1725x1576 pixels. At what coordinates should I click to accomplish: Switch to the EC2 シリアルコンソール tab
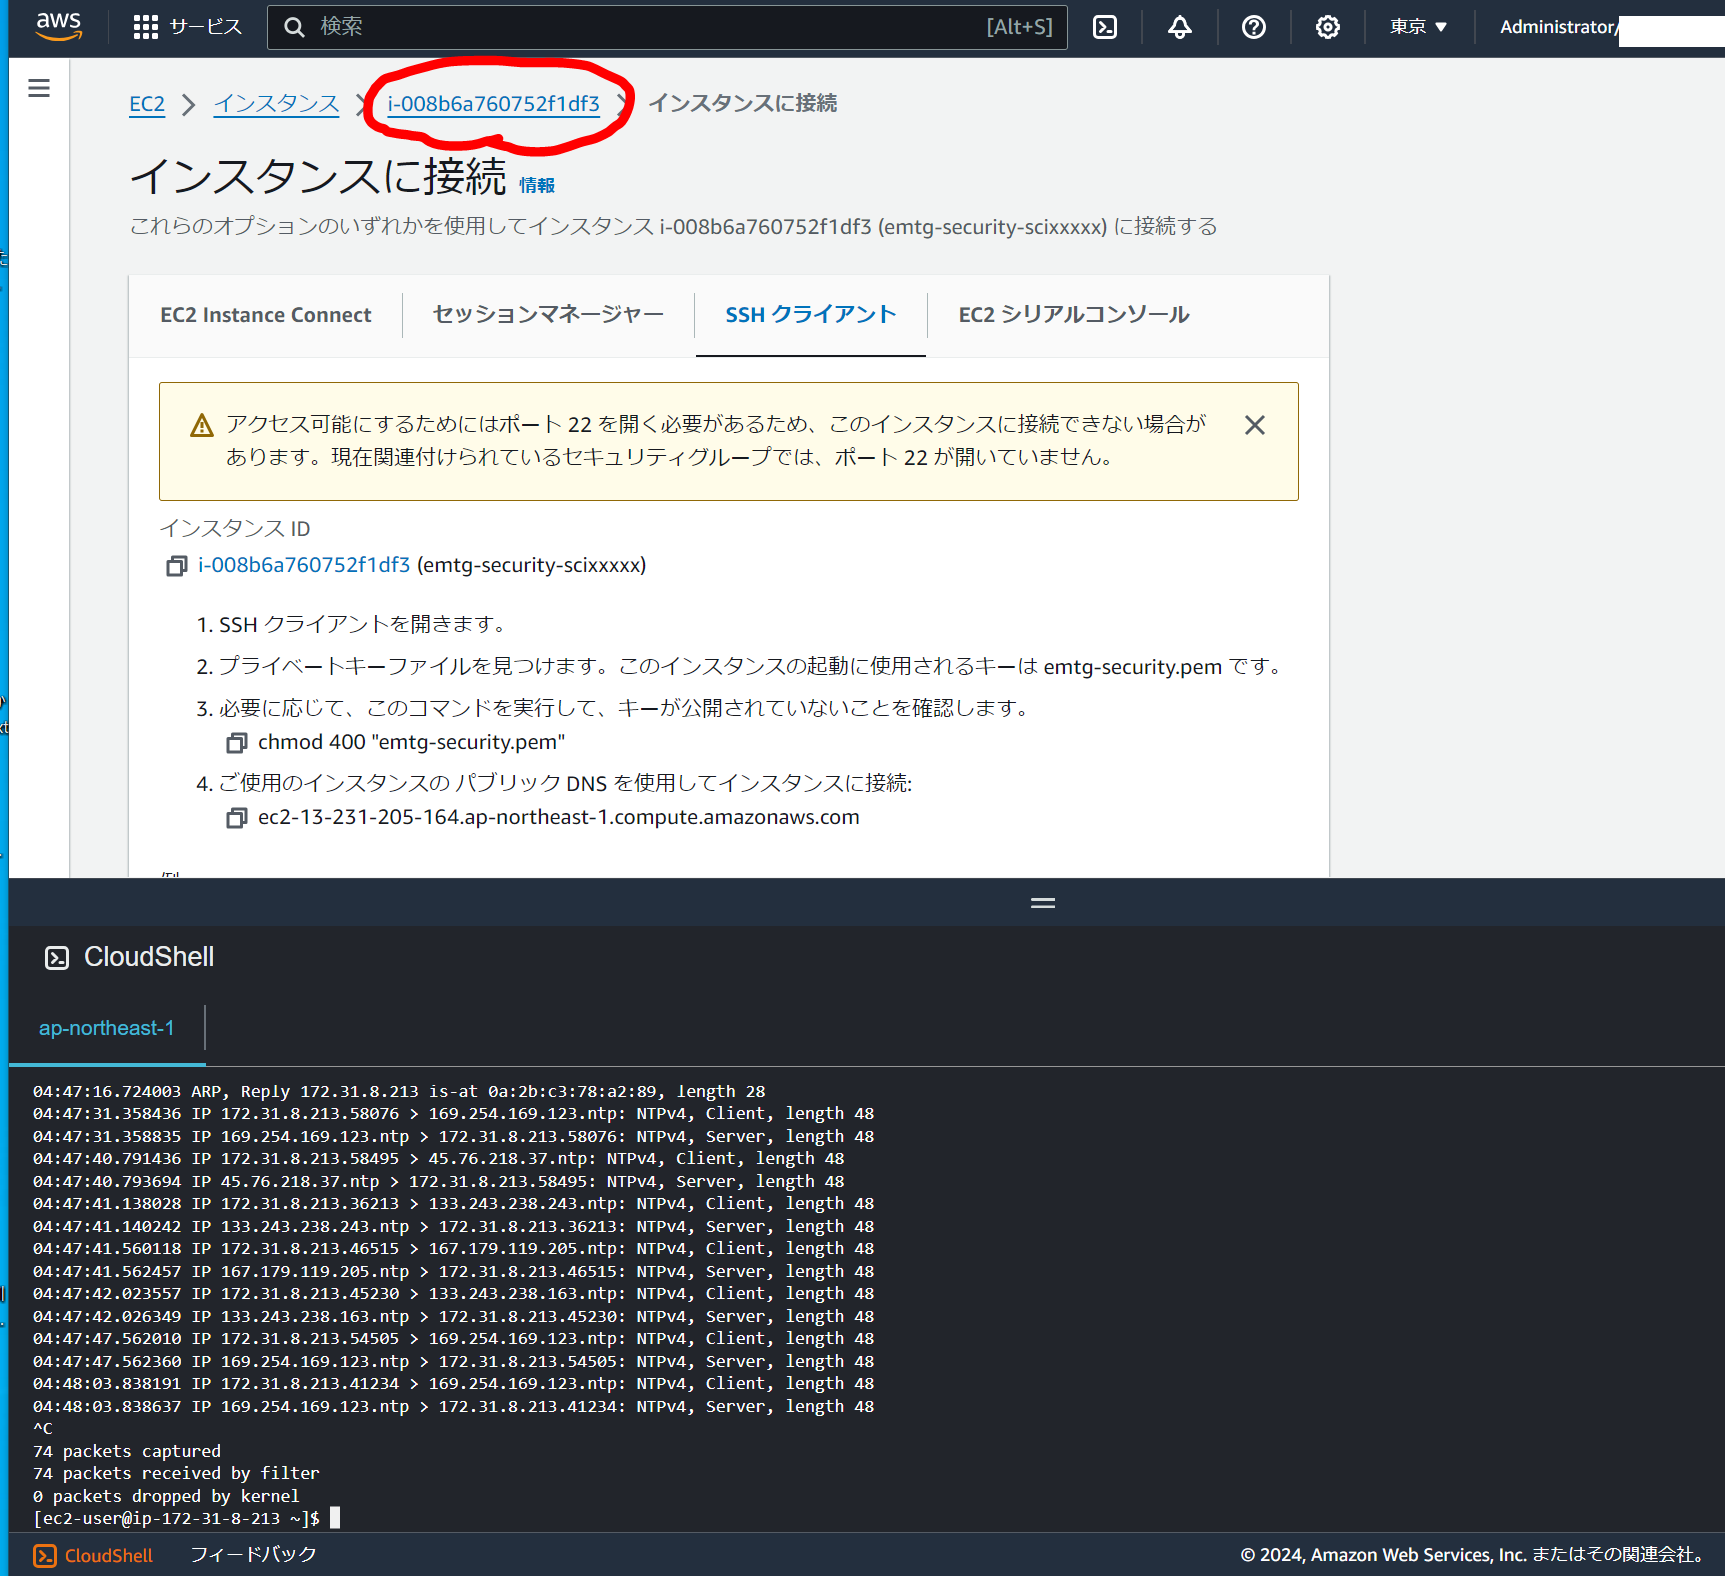coord(1074,315)
